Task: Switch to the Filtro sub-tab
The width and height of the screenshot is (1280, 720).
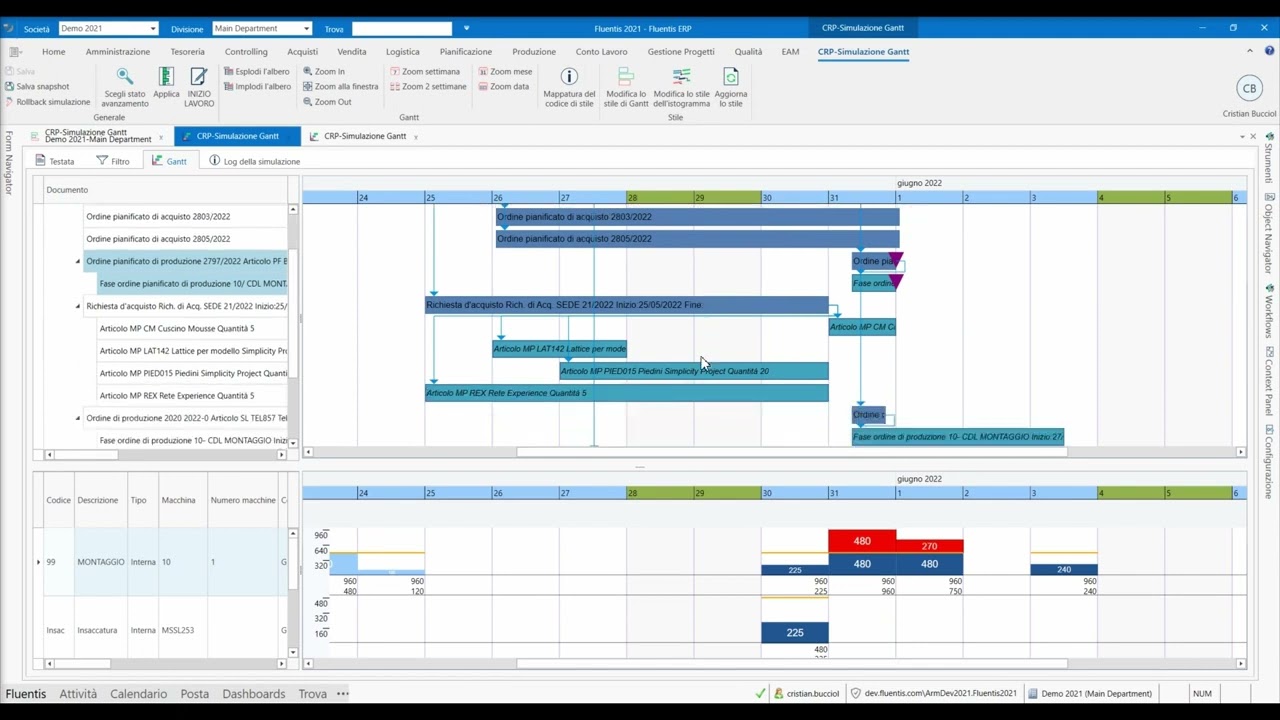Action: (113, 161)
